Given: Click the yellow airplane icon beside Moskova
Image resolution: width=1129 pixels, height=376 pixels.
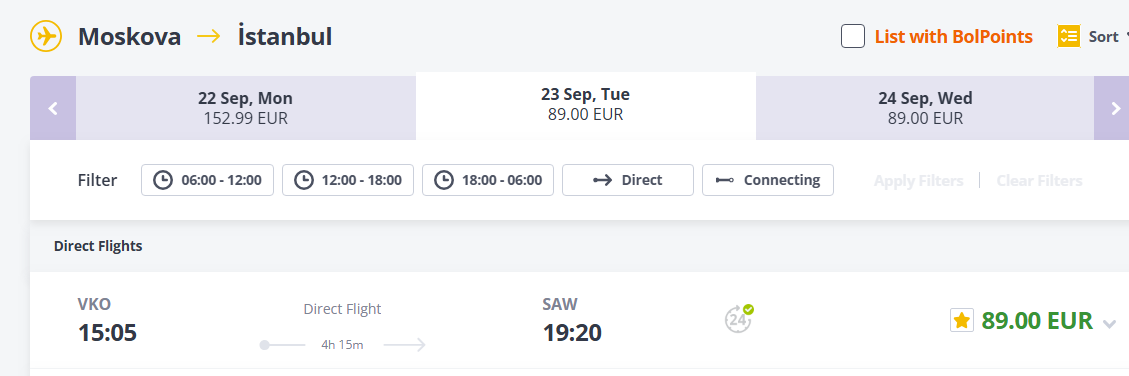Looking at the screenshot, I should [x=46, y=36].
